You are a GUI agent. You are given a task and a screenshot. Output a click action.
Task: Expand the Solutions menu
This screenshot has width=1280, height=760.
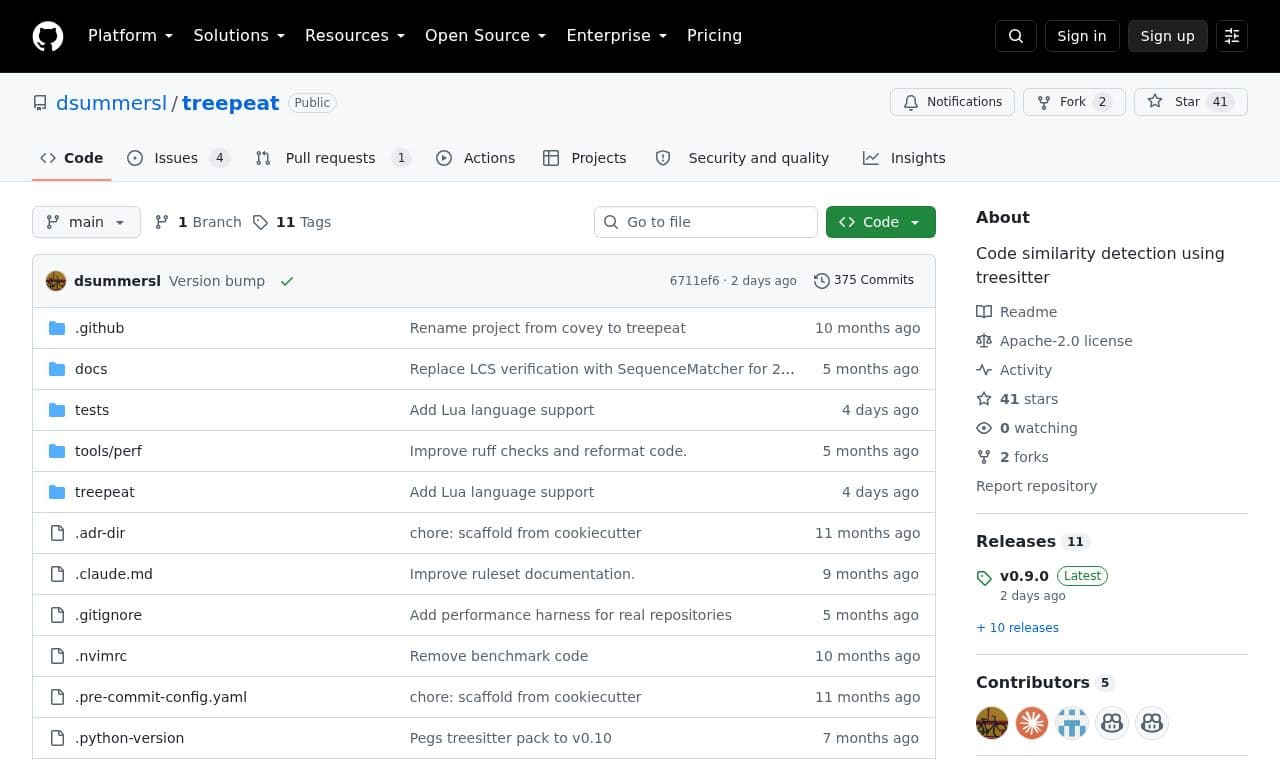click(239, 36)
